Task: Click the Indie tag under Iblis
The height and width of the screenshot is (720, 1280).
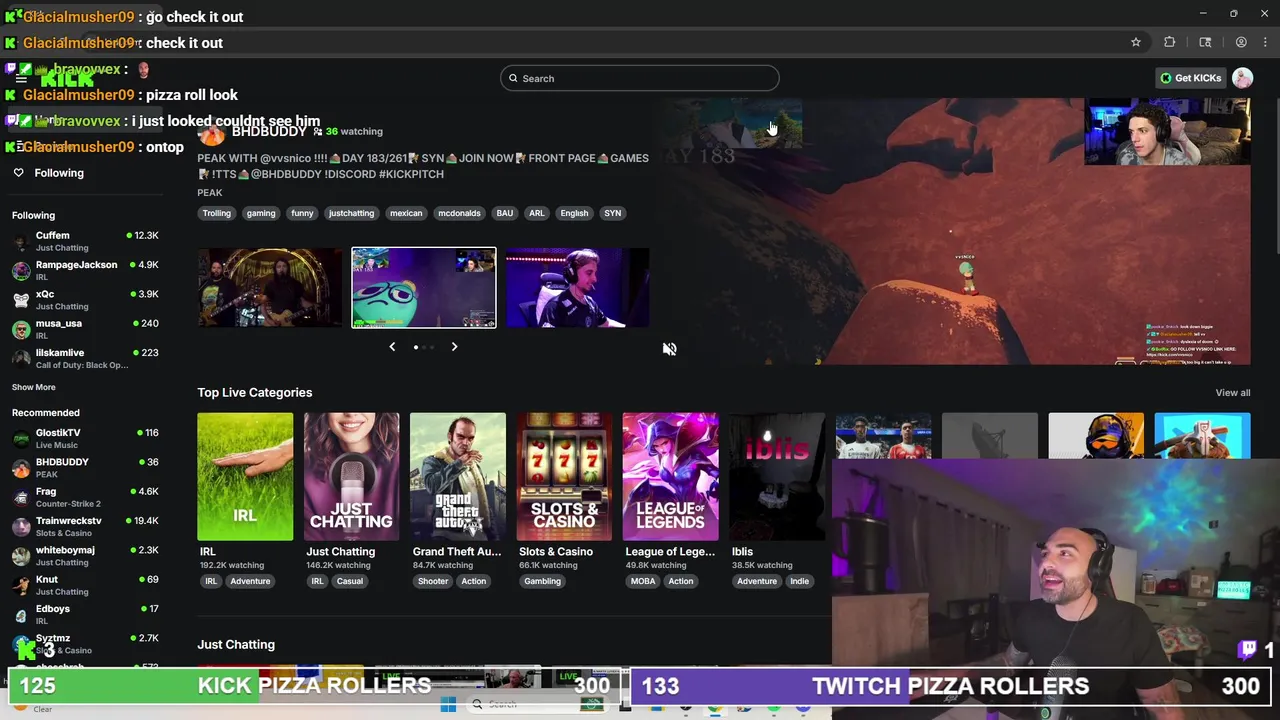Action: 800,581
